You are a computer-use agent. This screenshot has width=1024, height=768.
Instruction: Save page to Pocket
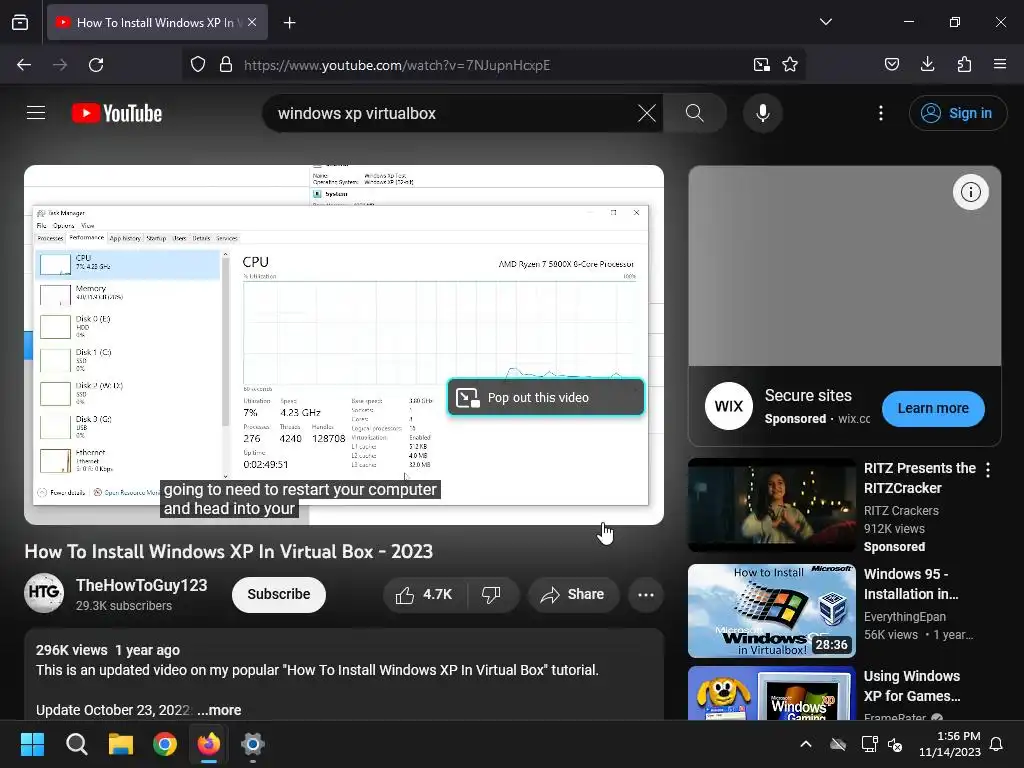pos(891,64)
